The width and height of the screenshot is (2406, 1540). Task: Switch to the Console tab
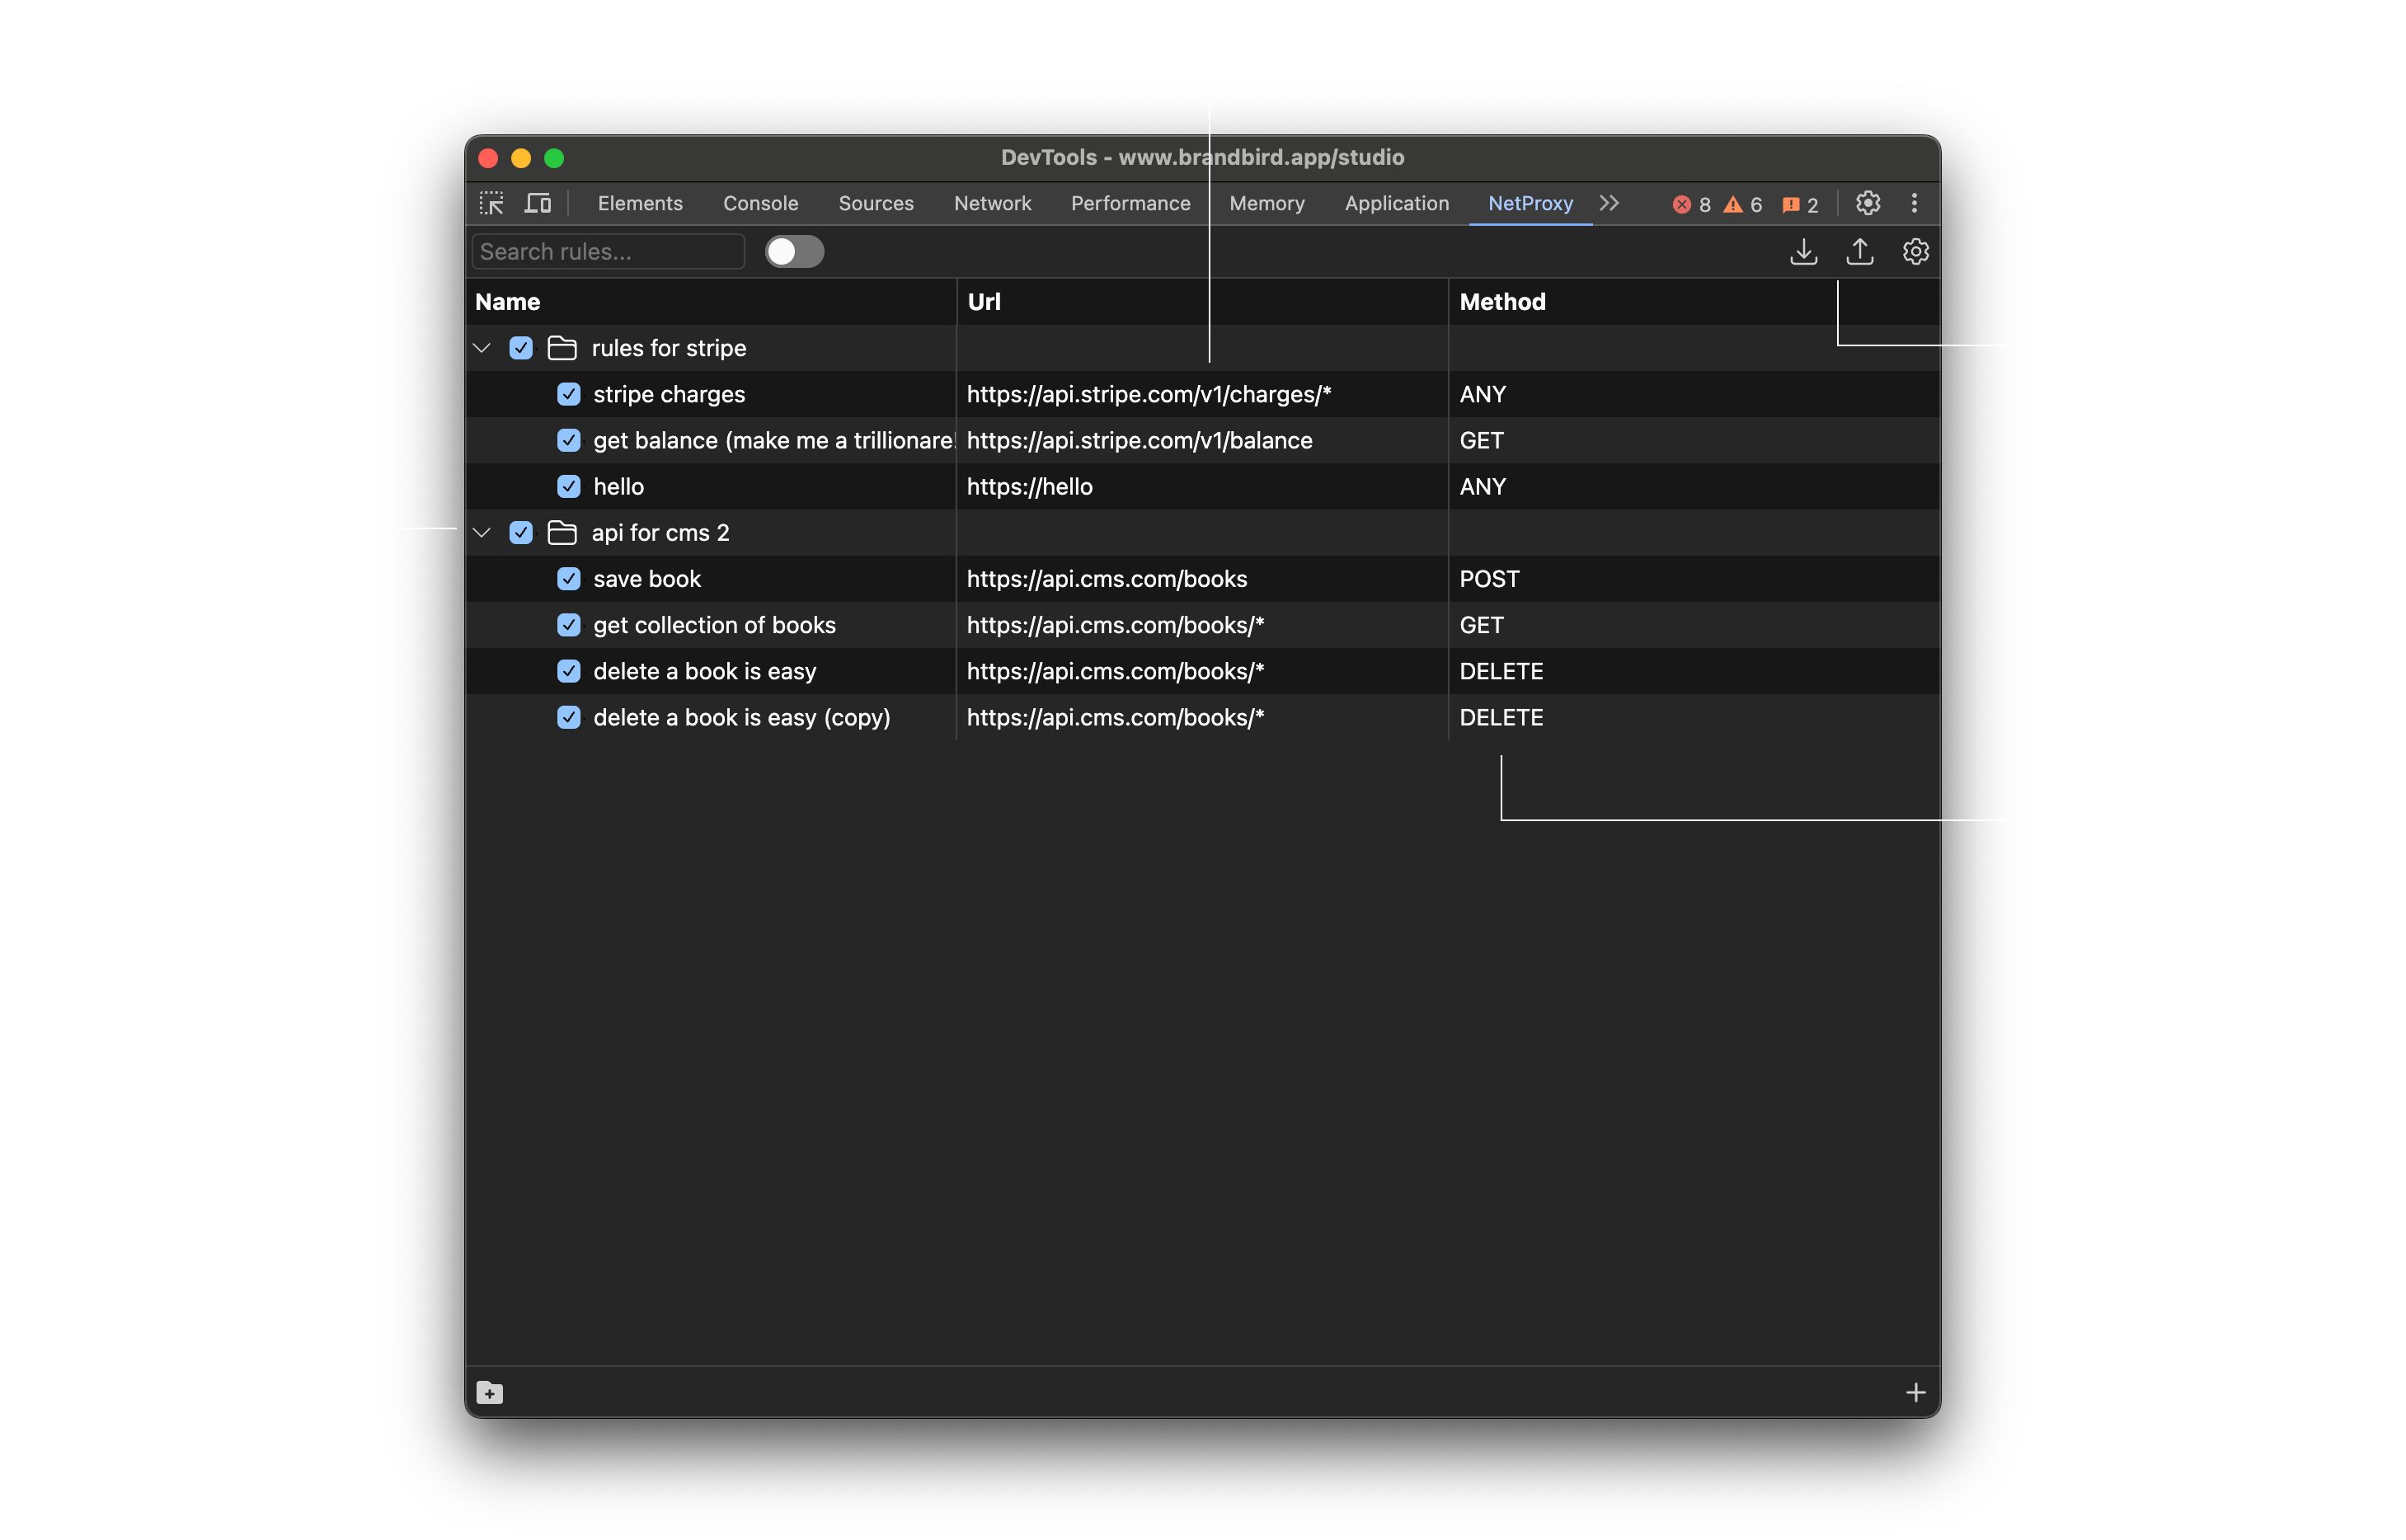760,203
